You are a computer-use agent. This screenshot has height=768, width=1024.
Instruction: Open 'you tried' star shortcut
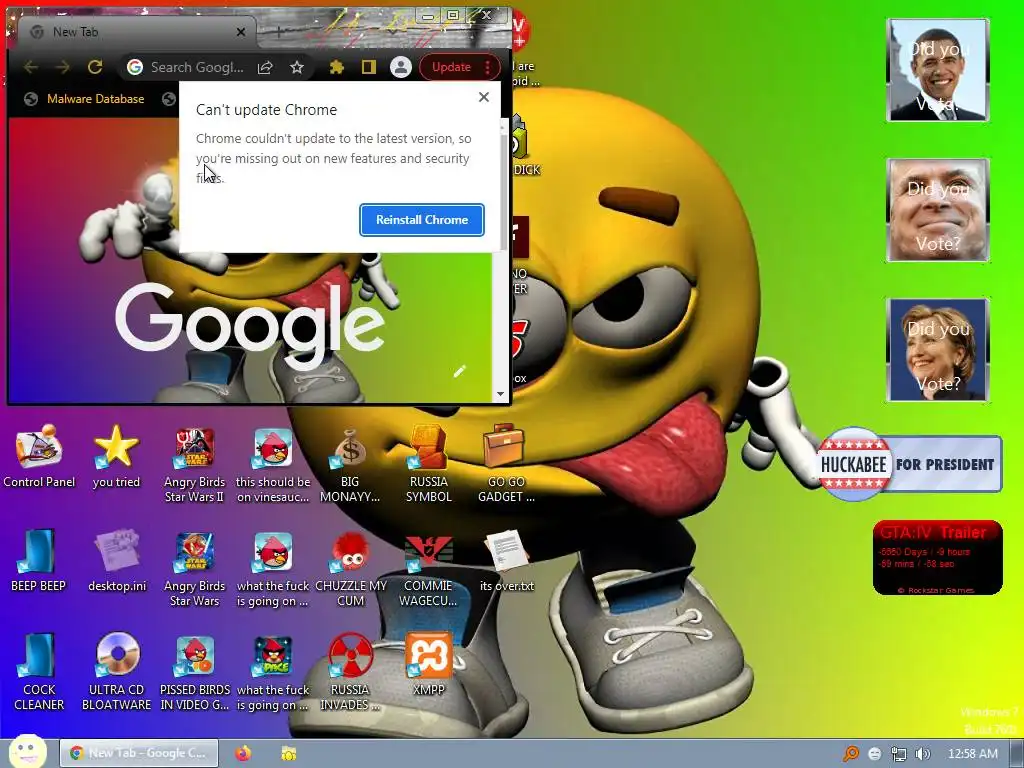116,457
